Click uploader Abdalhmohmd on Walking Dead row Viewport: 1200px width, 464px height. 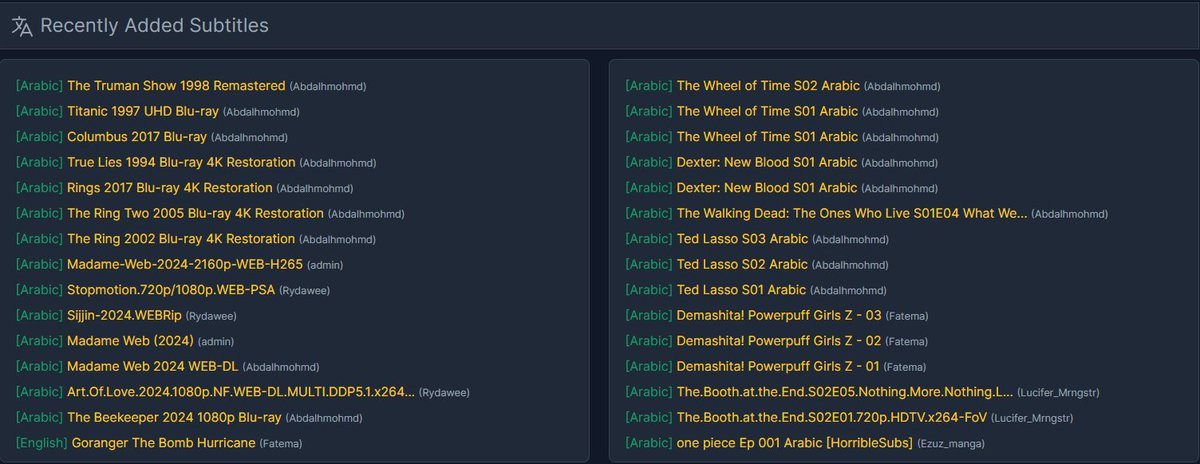(1070, 214)
